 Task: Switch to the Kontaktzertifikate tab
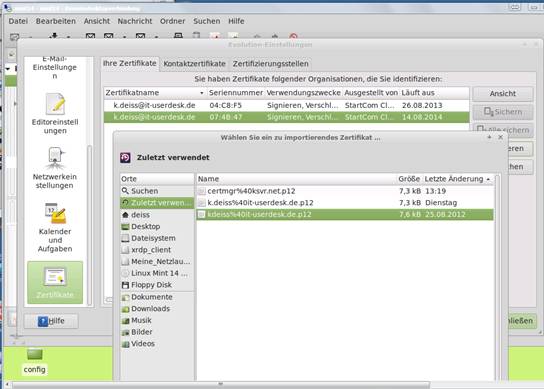click(194, 64)
